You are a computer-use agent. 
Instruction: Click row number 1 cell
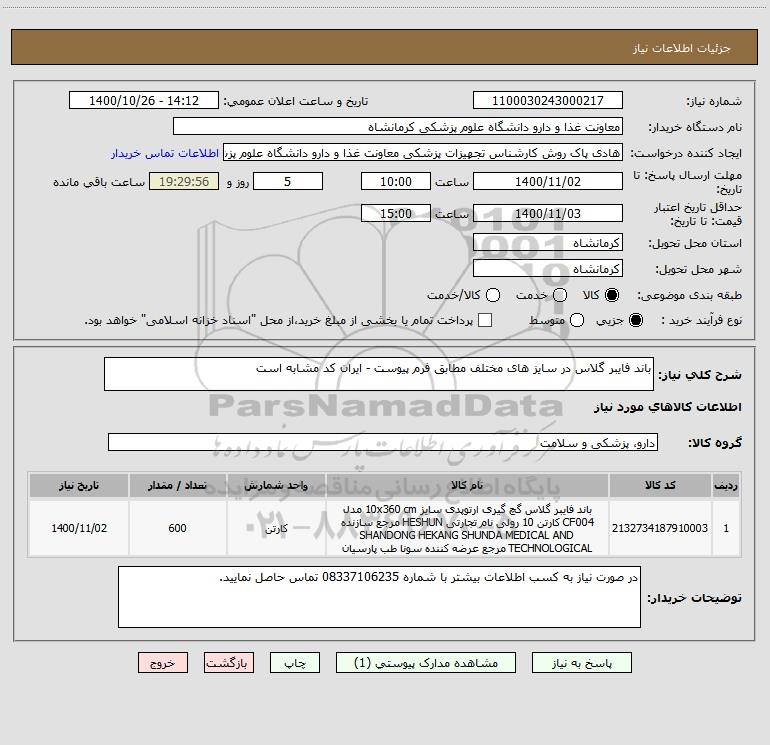point(726,528)
